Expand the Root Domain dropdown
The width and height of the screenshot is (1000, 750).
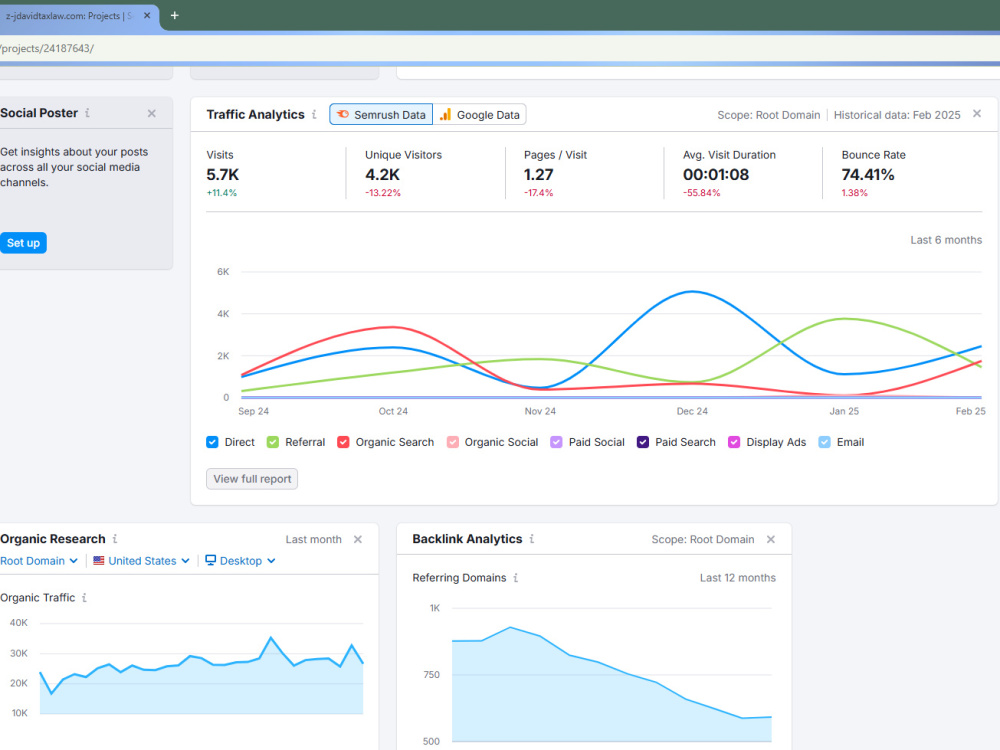point(39,561)
